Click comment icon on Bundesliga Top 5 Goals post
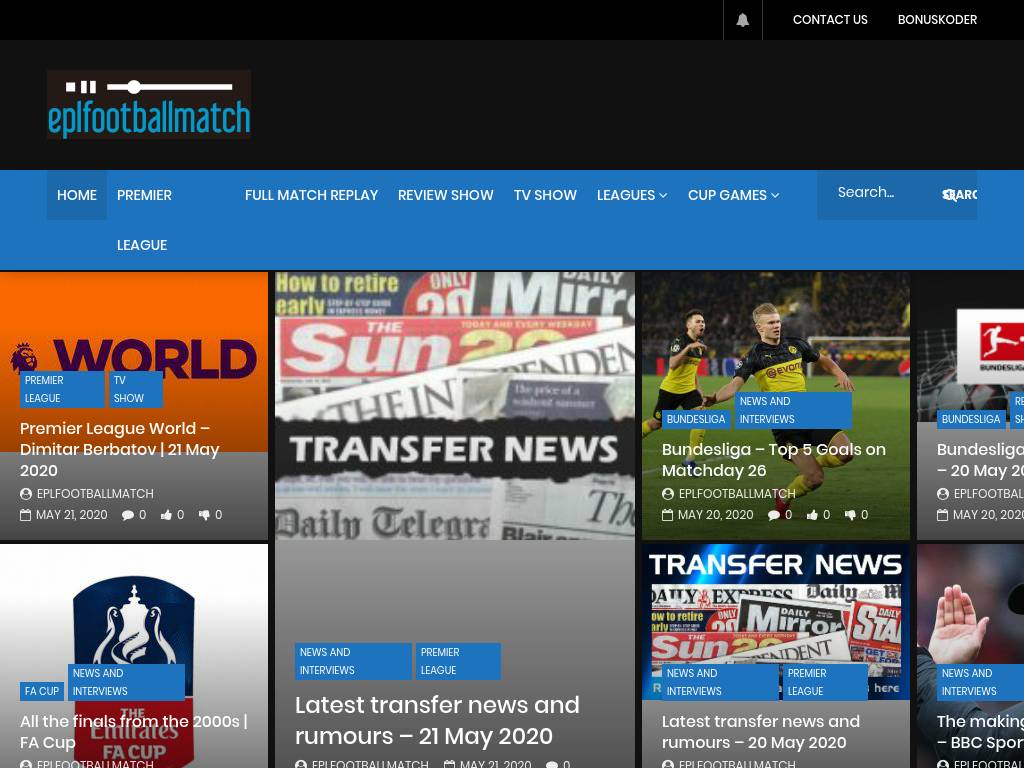Image resolution: width=1024 pixels, height=768 pixels. (773, 515)
